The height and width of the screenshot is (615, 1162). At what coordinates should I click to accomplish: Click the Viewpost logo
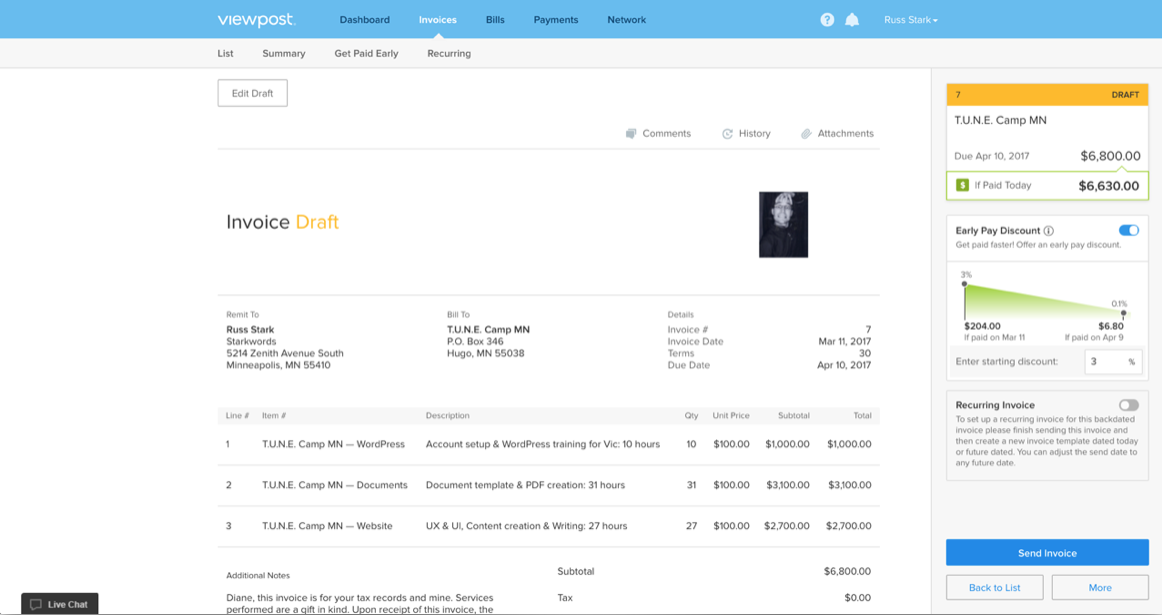256,20
